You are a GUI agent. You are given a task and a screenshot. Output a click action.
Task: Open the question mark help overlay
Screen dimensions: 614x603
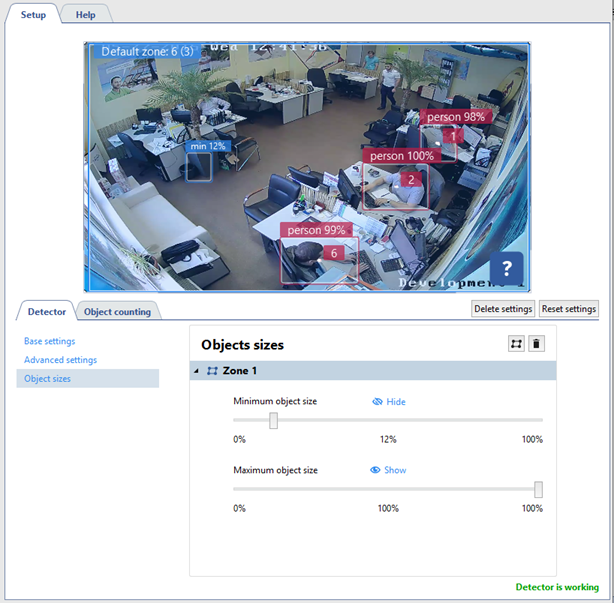click(506, 267)
